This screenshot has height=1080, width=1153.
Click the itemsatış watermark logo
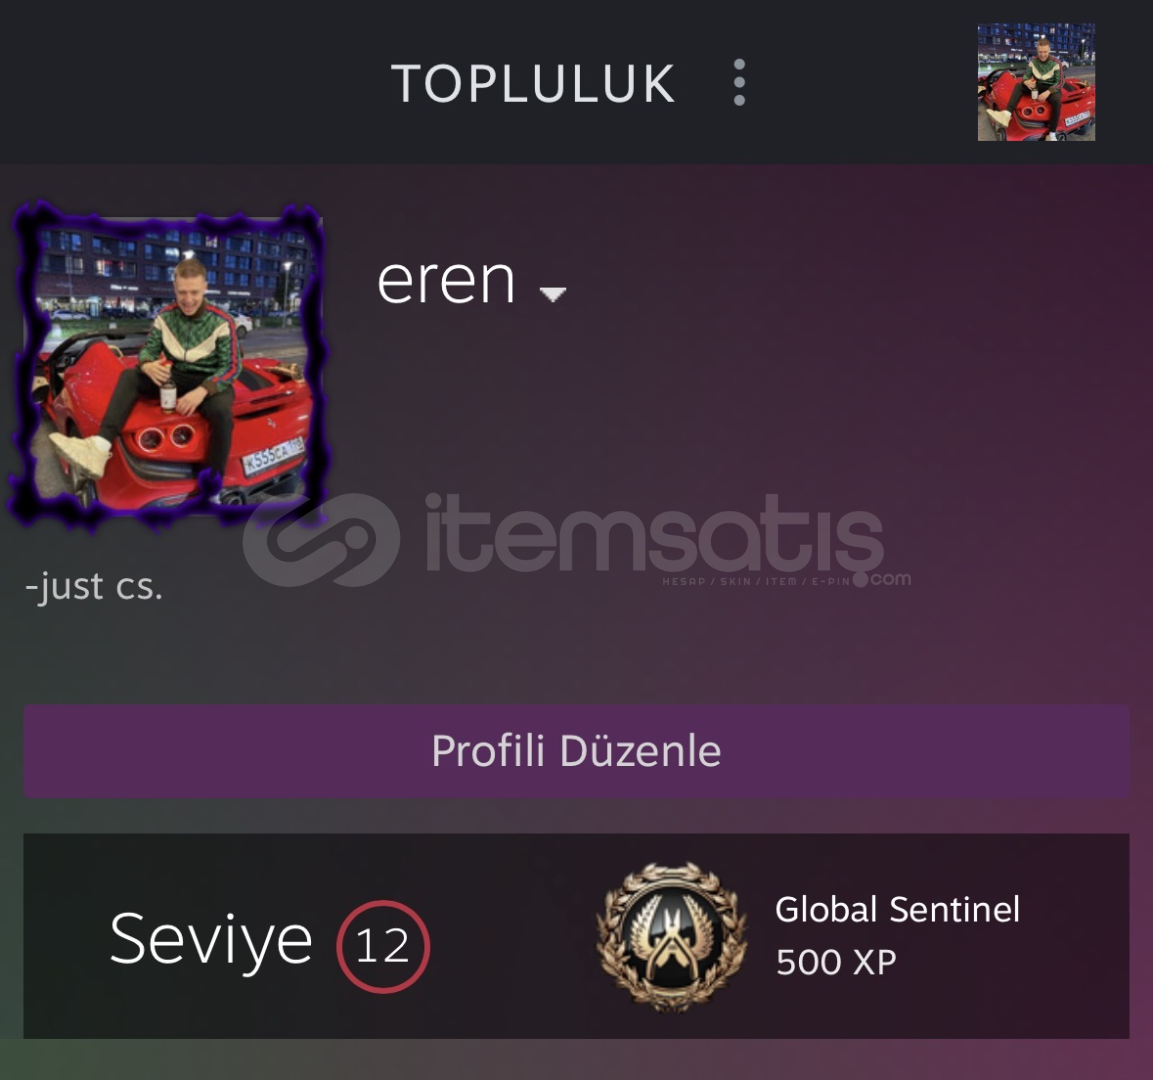click(x=321, y=540)
